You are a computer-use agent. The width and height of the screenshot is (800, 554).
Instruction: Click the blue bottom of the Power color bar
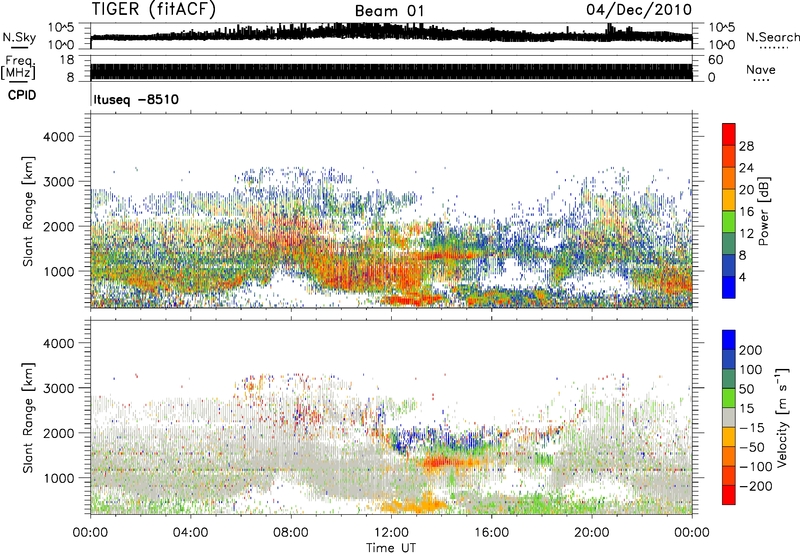[729, 287]
